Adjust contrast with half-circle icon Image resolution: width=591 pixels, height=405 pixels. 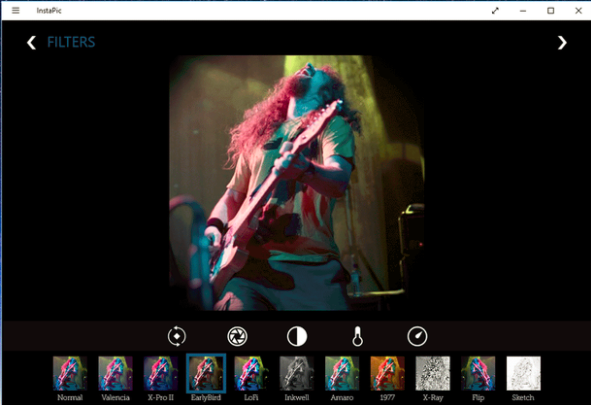[x=297, y=336]
